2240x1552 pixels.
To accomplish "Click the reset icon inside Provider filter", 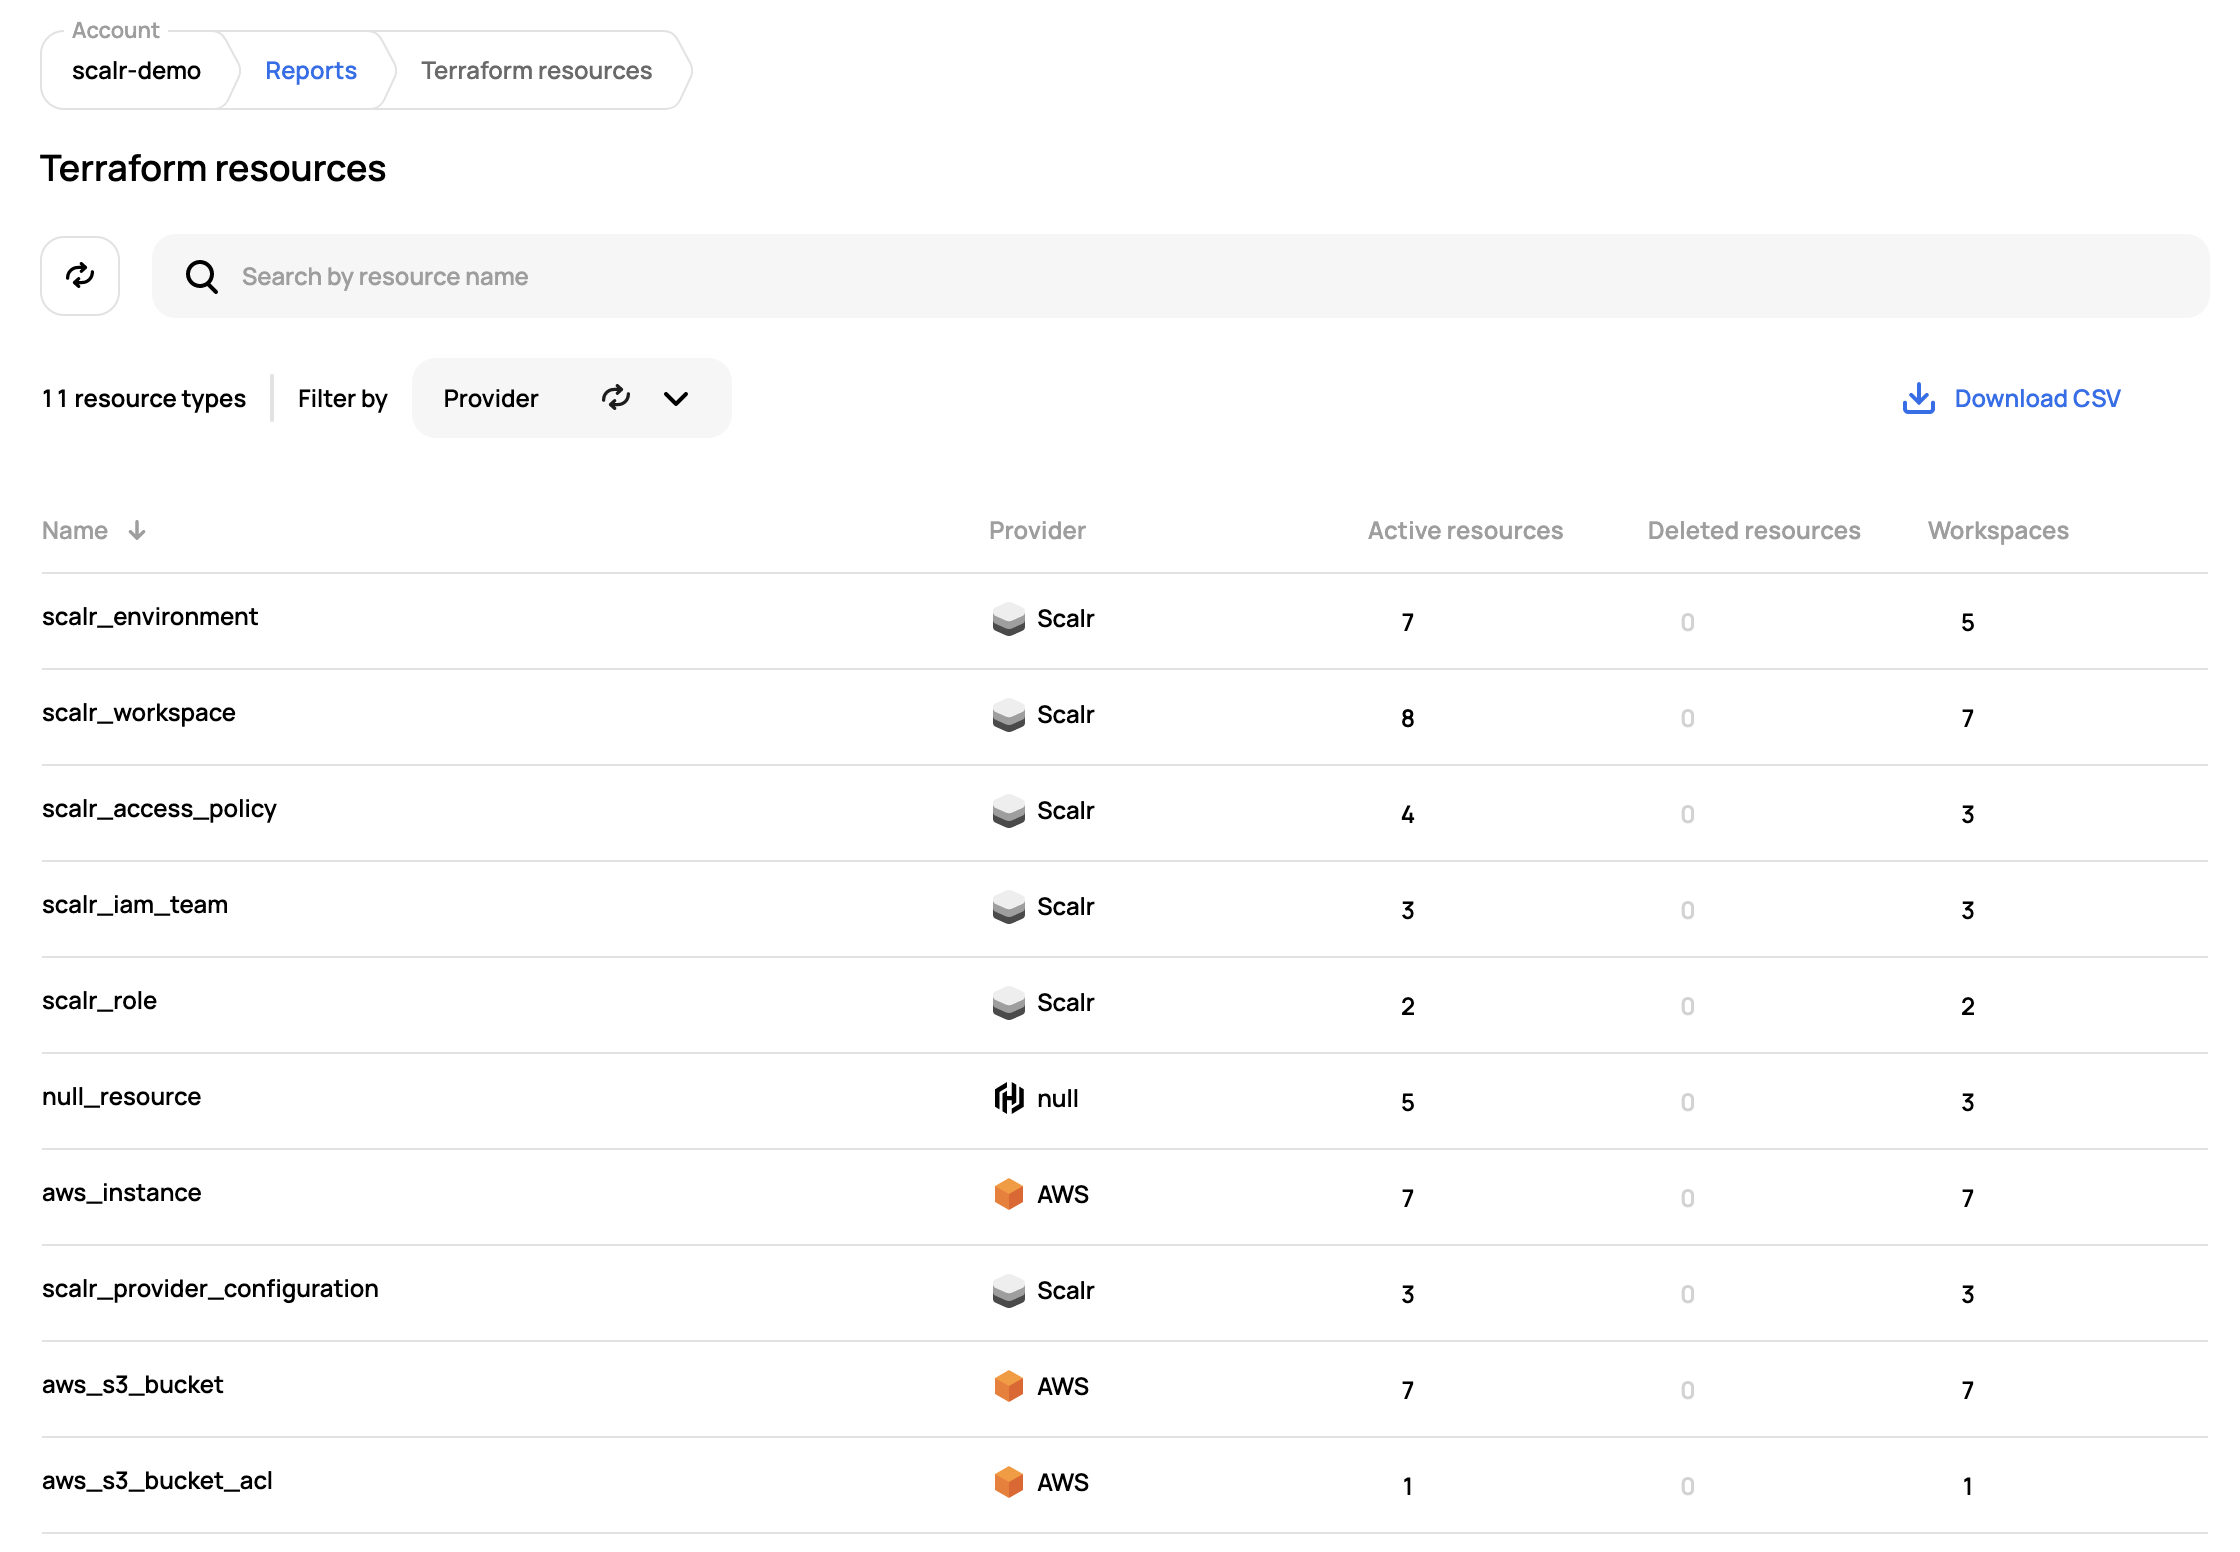I will (616, 398).
